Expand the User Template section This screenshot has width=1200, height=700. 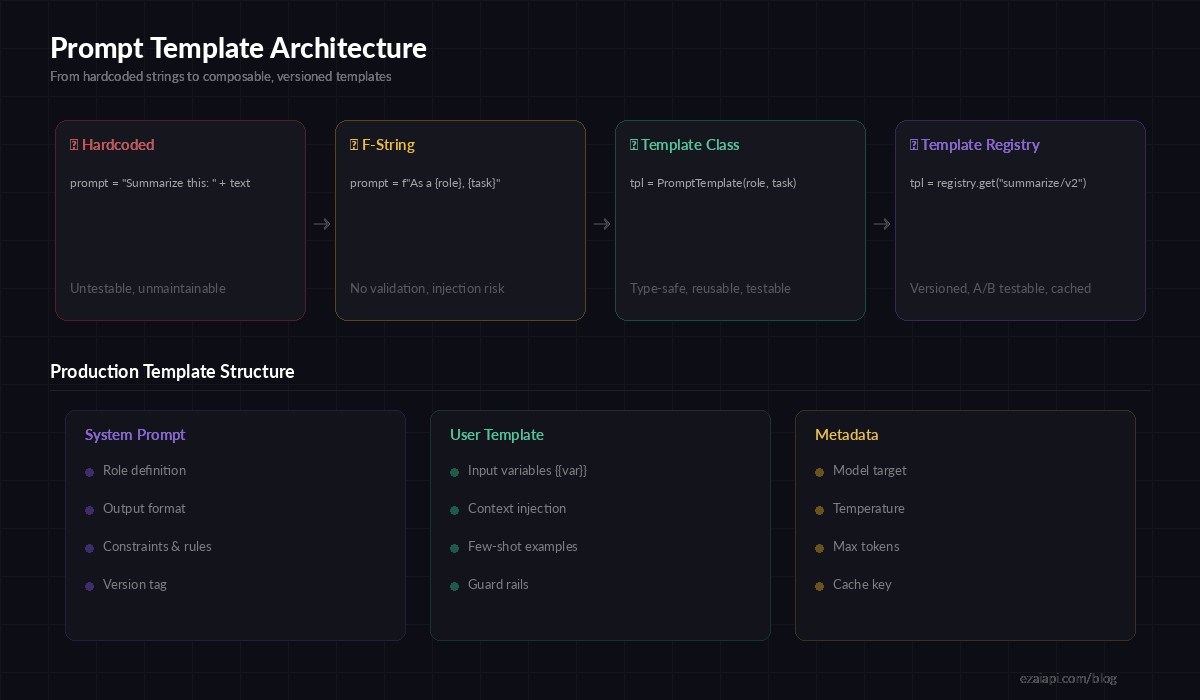[497, 435]
